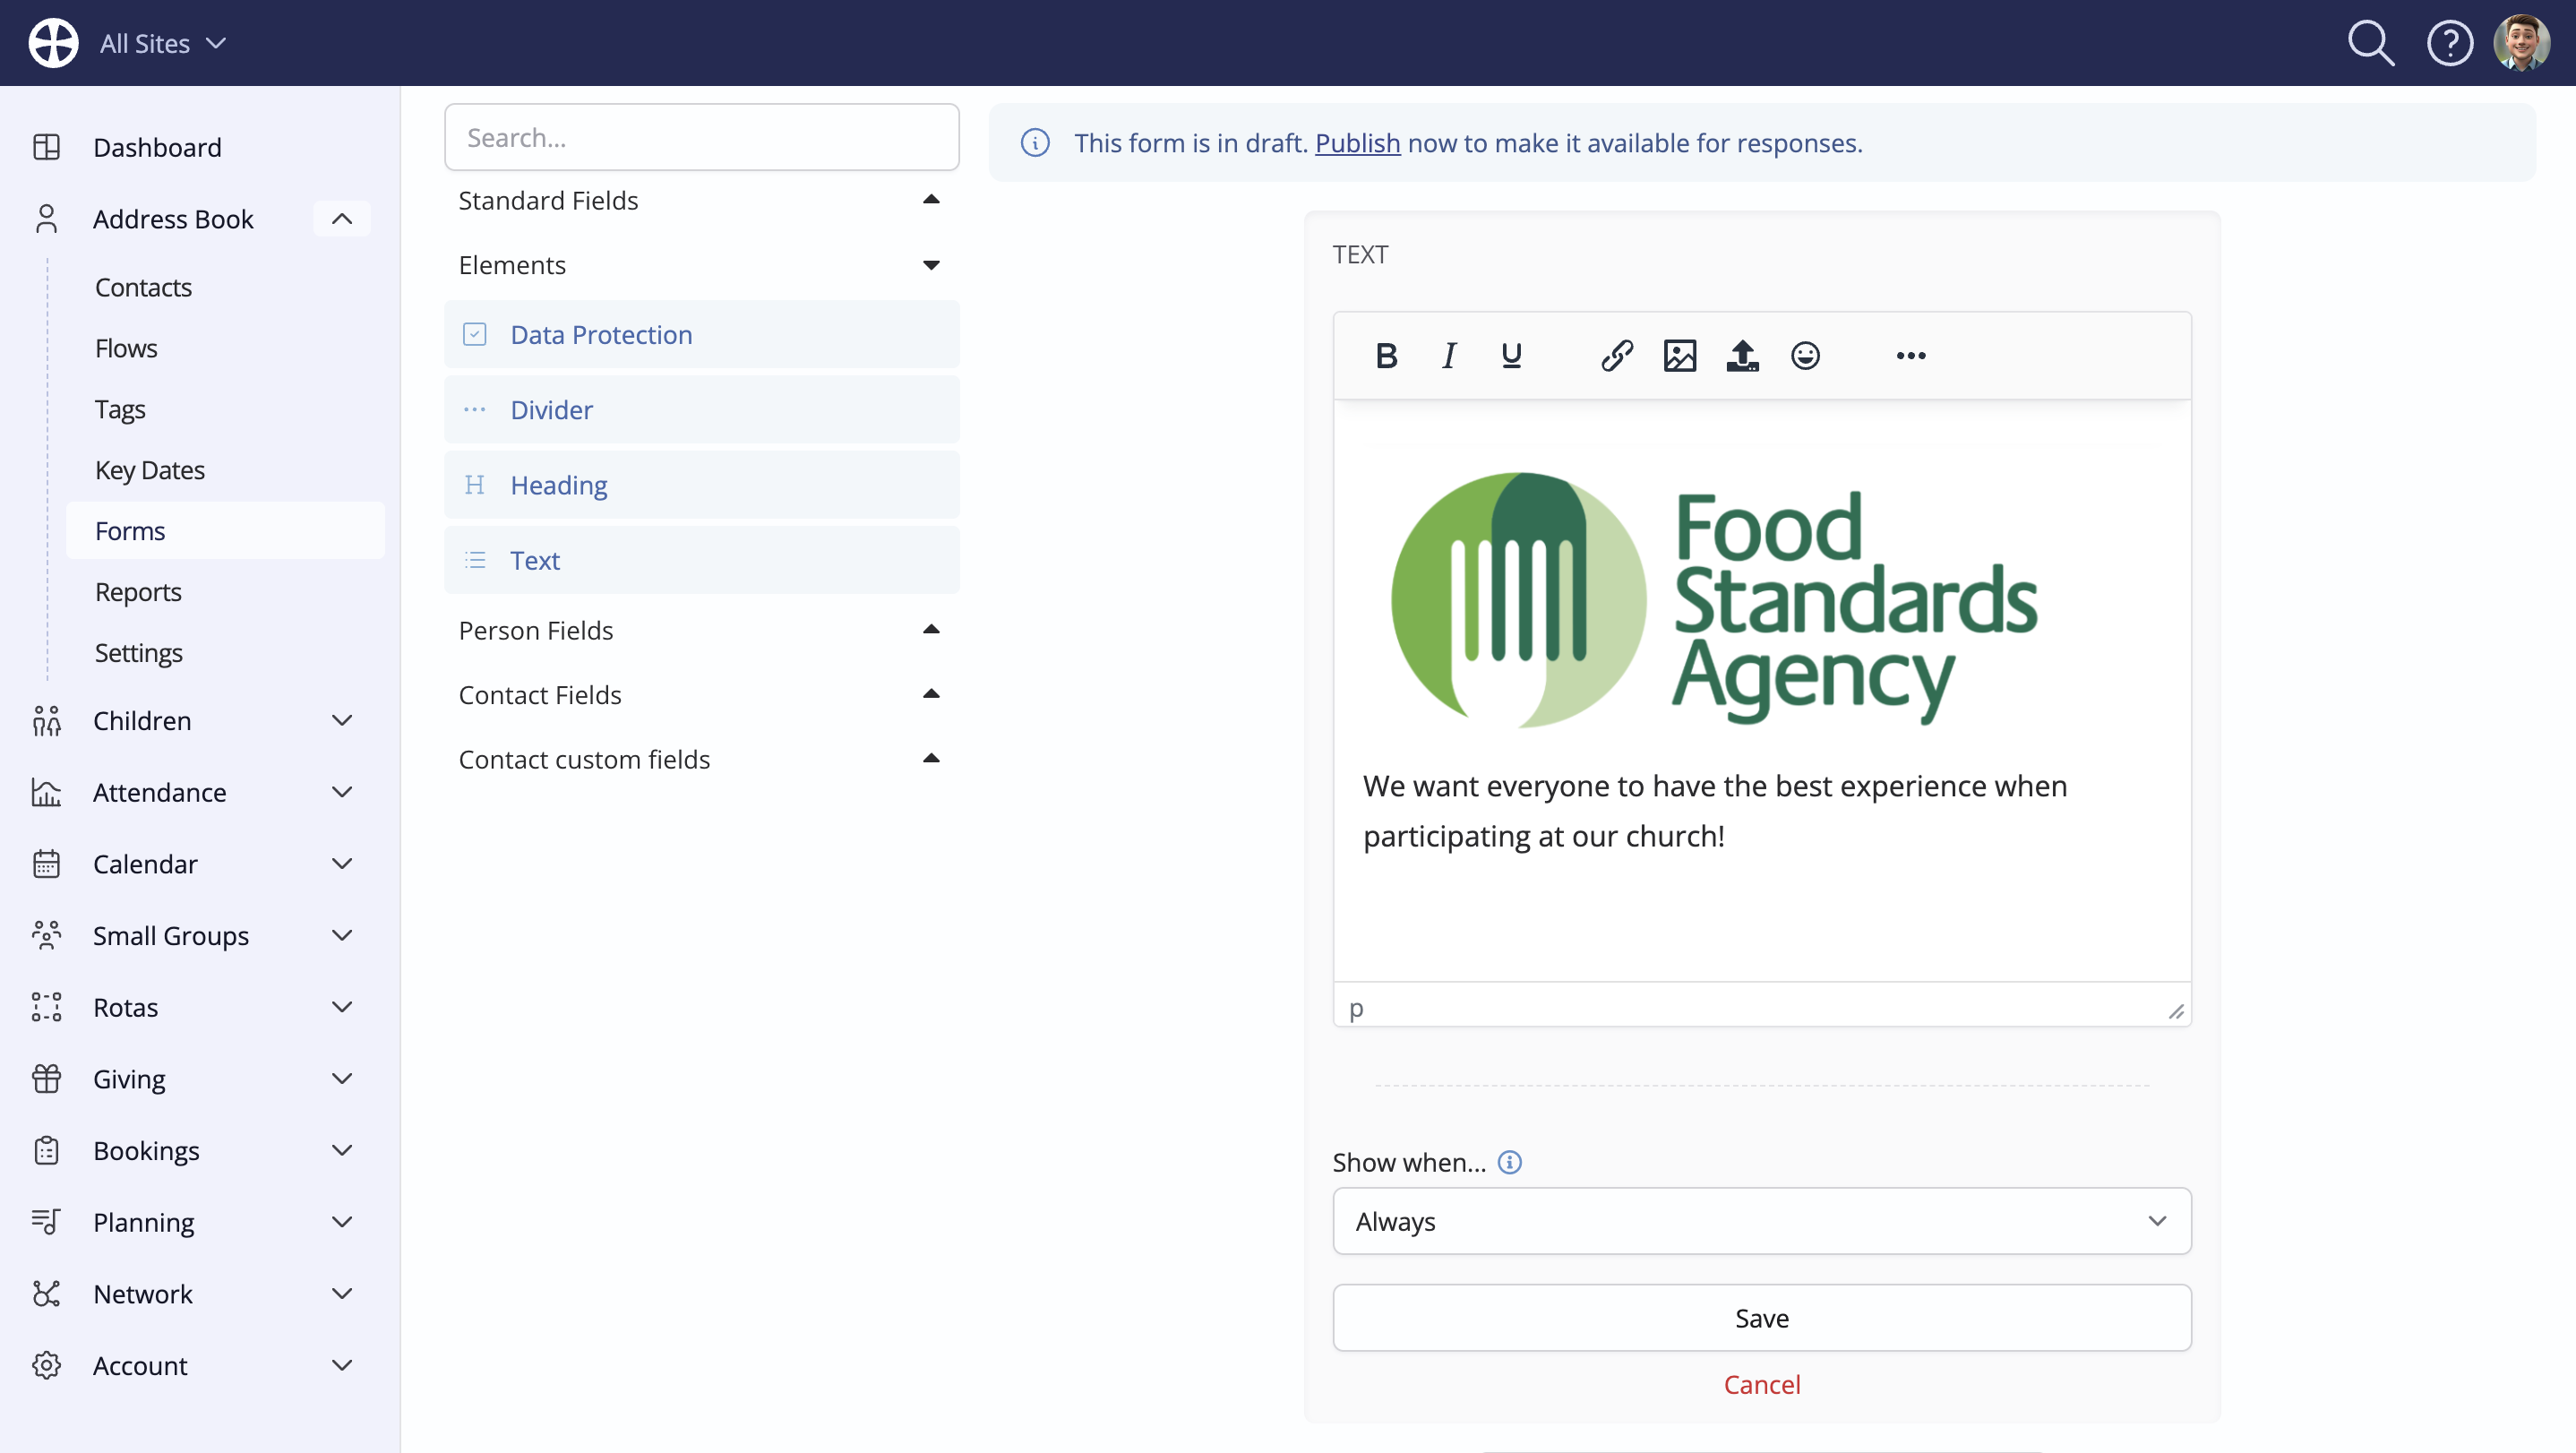
Task: Click the editor paragraph text
Action: [1714, 811]
